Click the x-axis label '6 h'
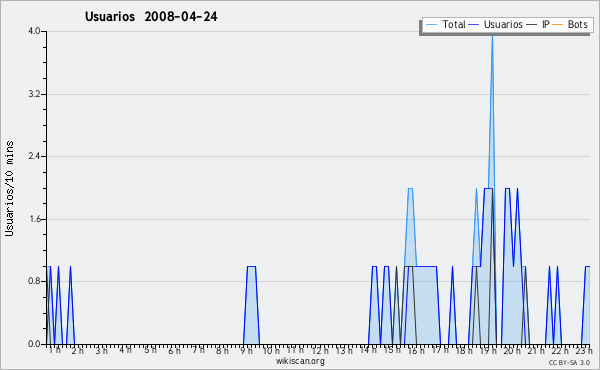The width and height of the screenshot is (600, 370). 174,350
